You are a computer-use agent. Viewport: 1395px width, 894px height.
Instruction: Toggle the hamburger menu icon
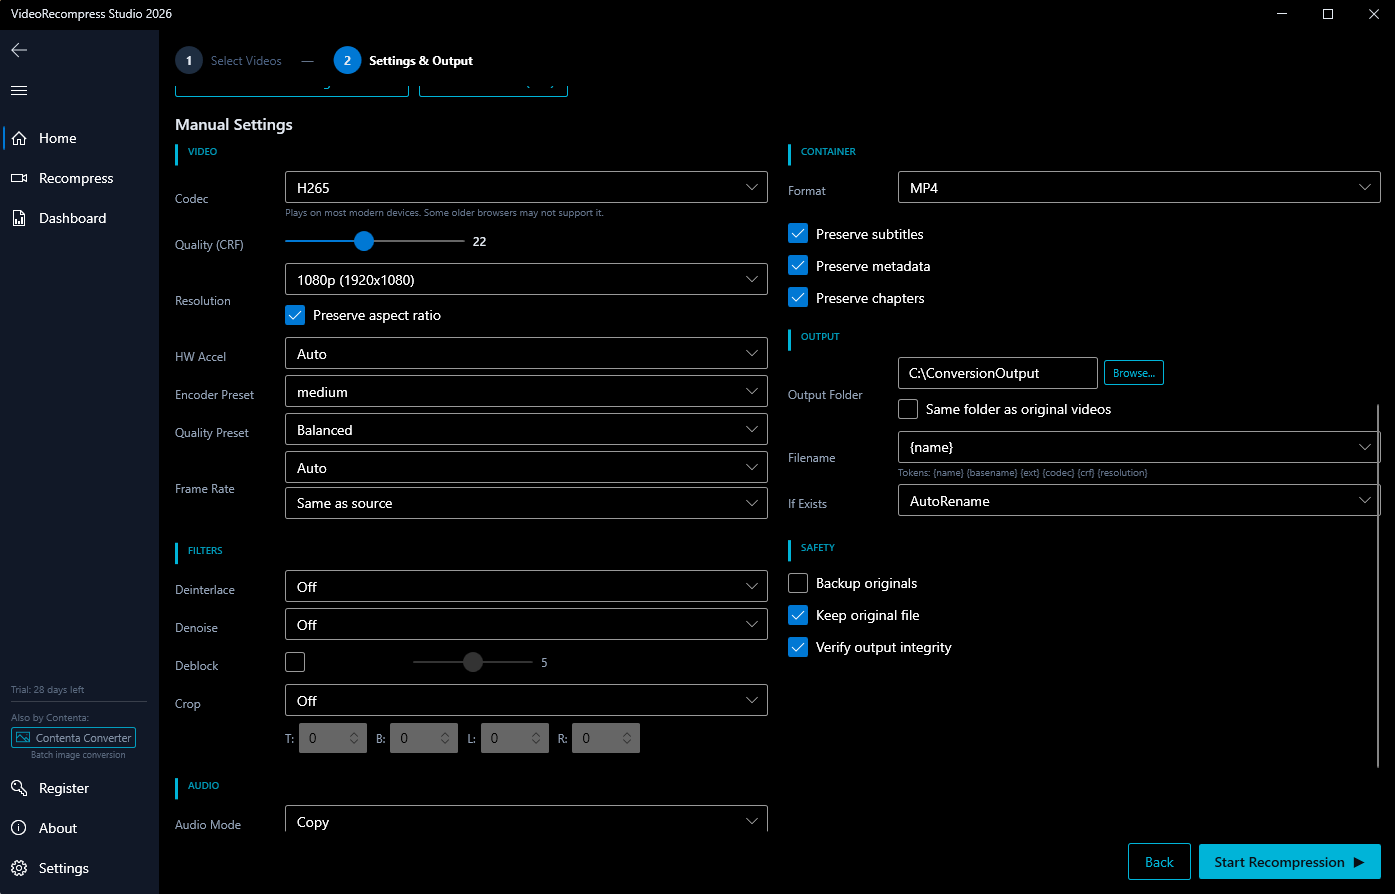(19, 91)
